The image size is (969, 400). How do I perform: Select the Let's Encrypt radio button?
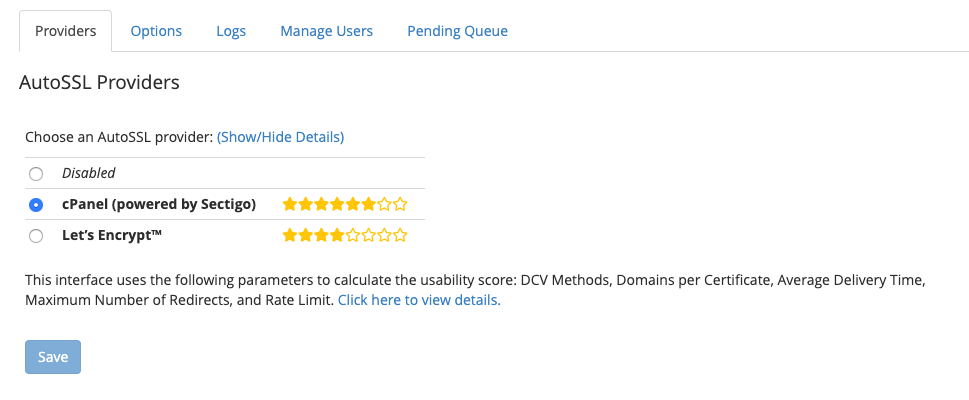pos(36,236)
